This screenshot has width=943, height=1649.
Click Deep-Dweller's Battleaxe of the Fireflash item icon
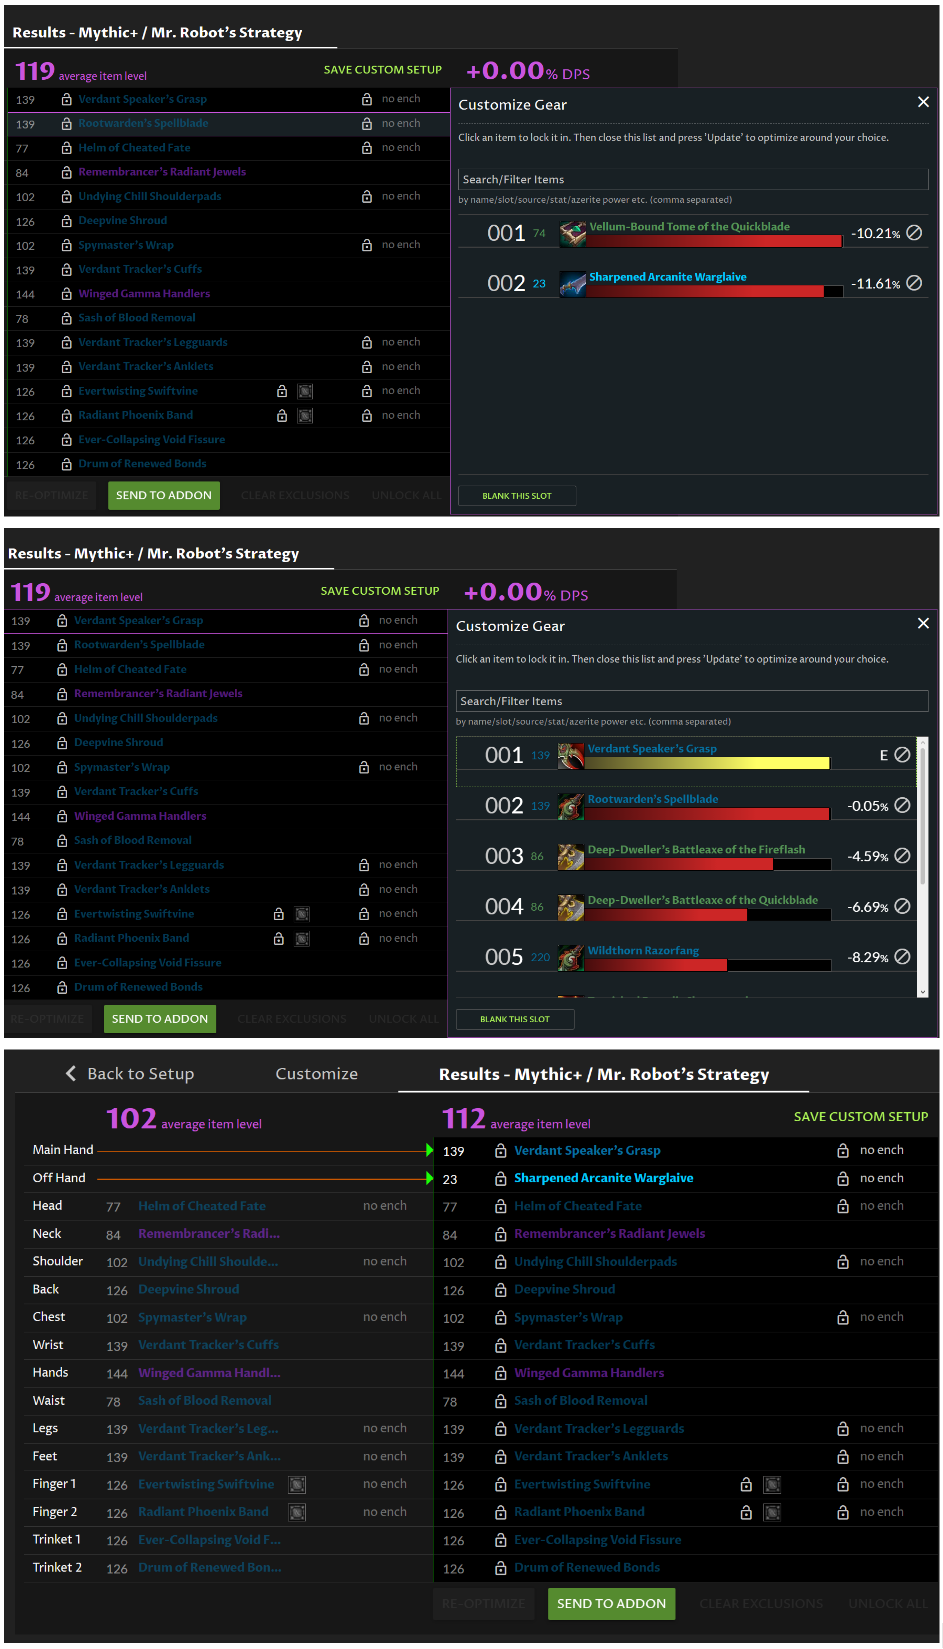(571, 856)
